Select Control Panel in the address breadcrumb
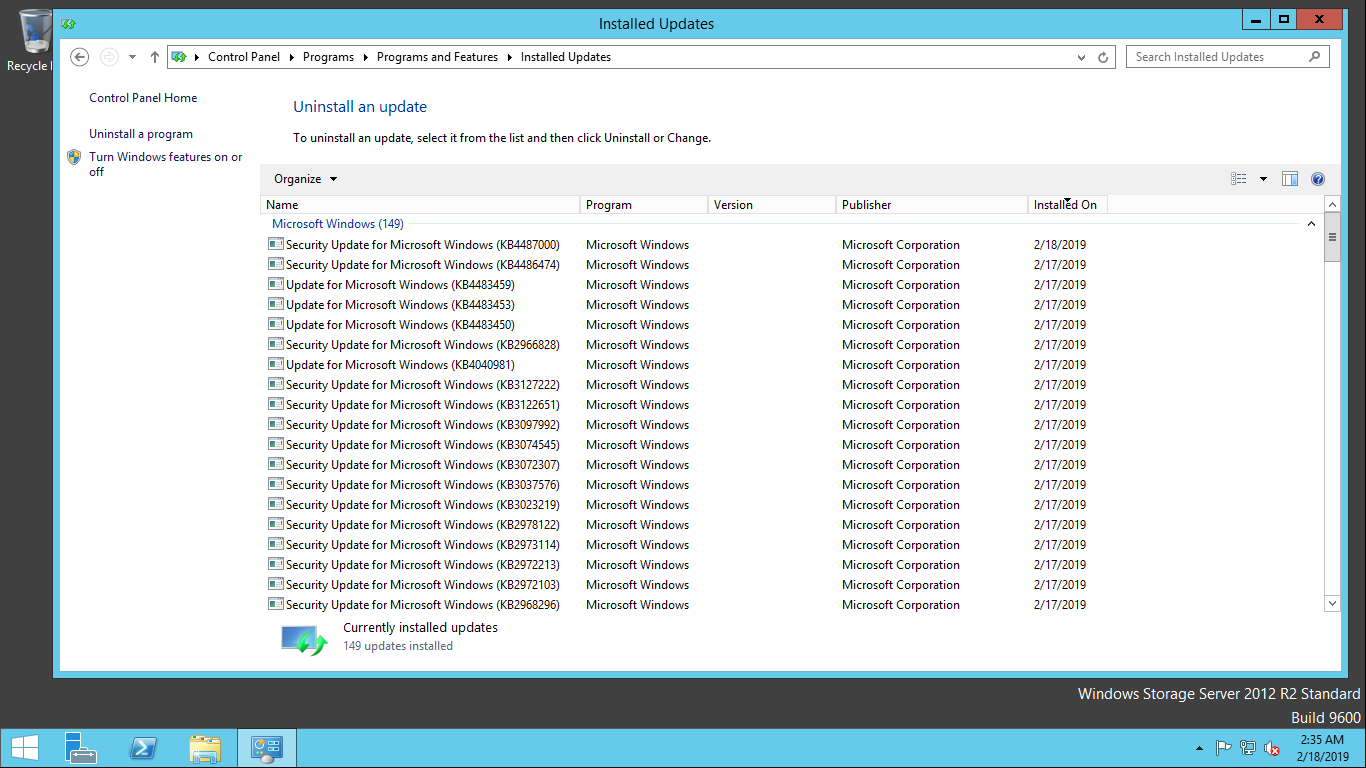This screenshot has height=768, width=1366. coord(244,57)
